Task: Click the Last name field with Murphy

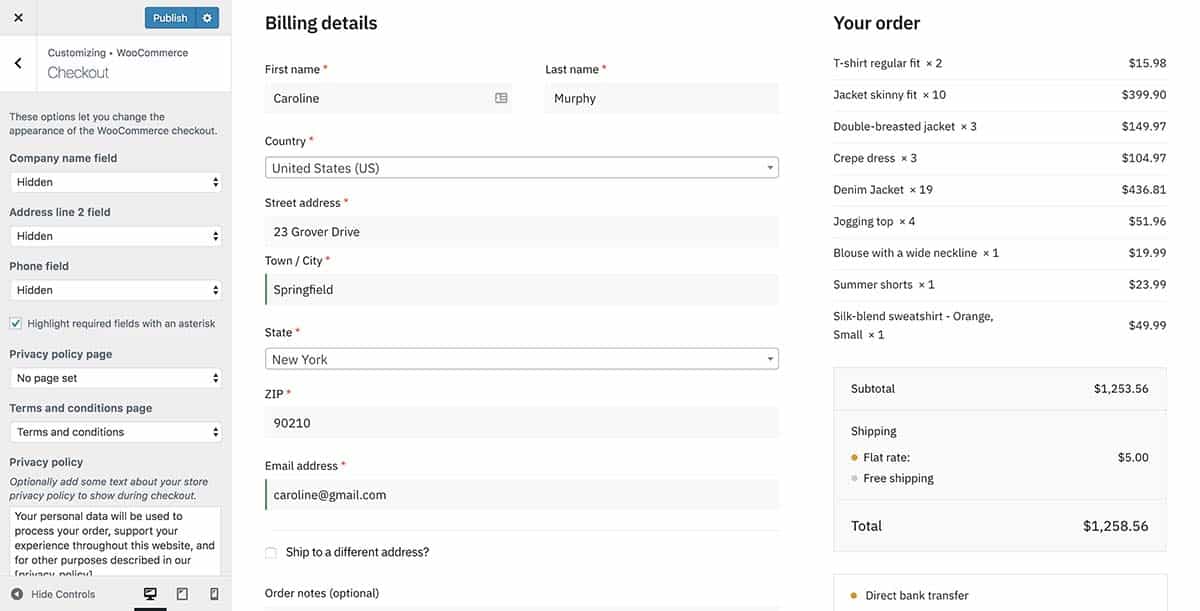Action: pos(661,98)
